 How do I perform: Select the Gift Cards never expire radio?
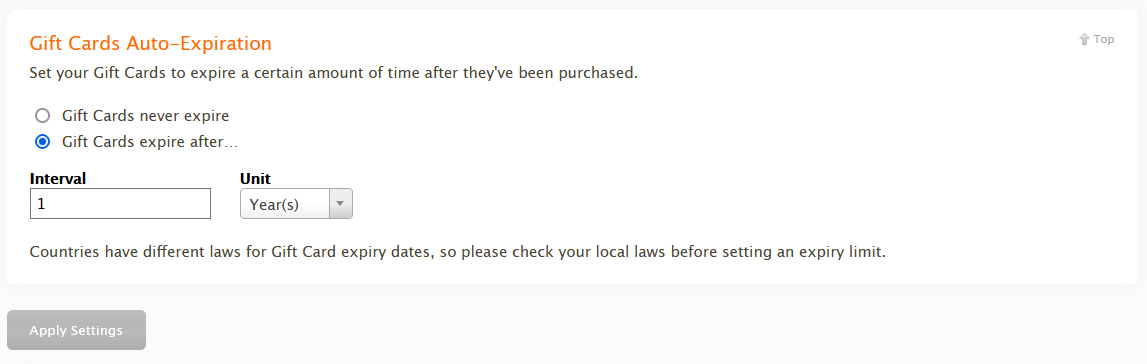tap(43, 115)
